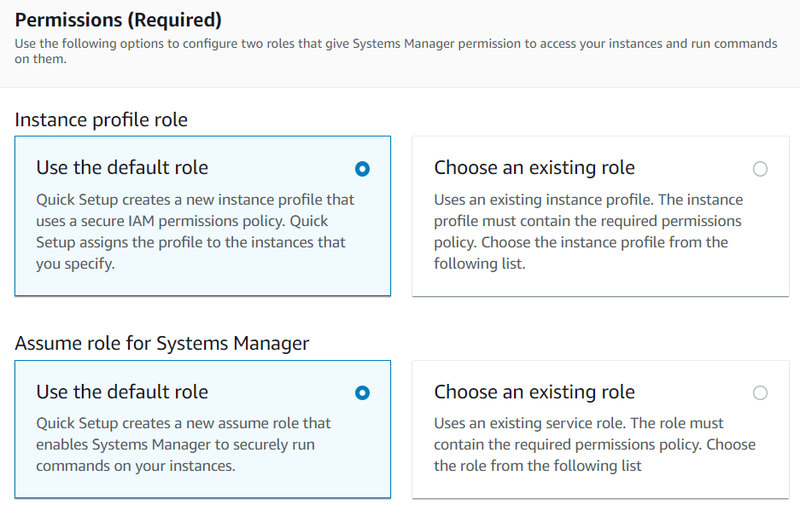Select default role radio under Instance profile role
This screenshot has width=800, height=511.
point(362,169)
